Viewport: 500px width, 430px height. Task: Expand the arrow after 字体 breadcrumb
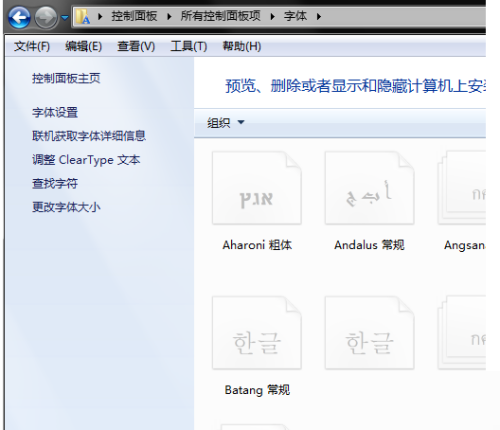pos(319,16)
